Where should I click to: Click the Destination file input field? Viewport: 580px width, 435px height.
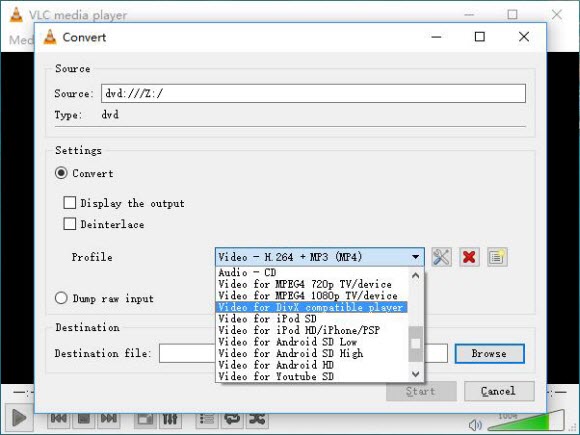(303, 354)
